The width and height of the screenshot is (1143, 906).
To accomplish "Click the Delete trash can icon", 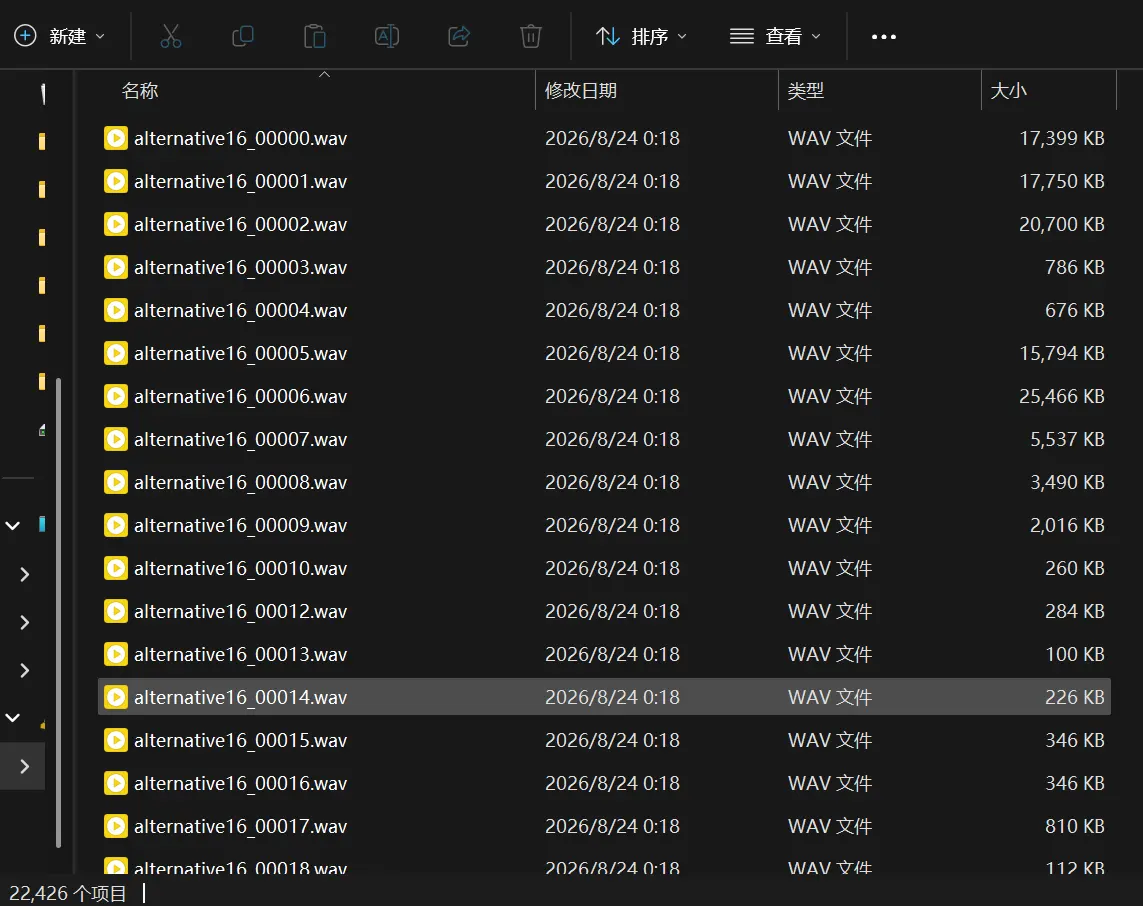I will coord(531,36).
